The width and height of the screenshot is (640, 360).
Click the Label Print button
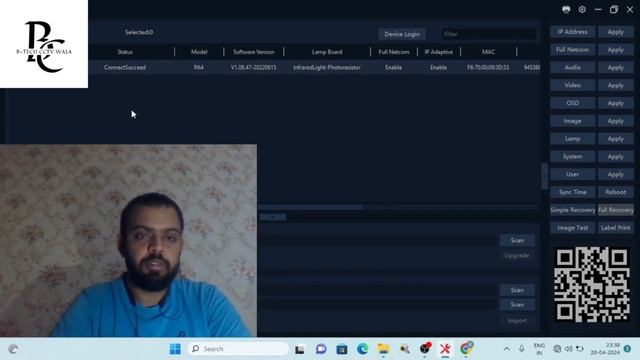pos(616,228)
